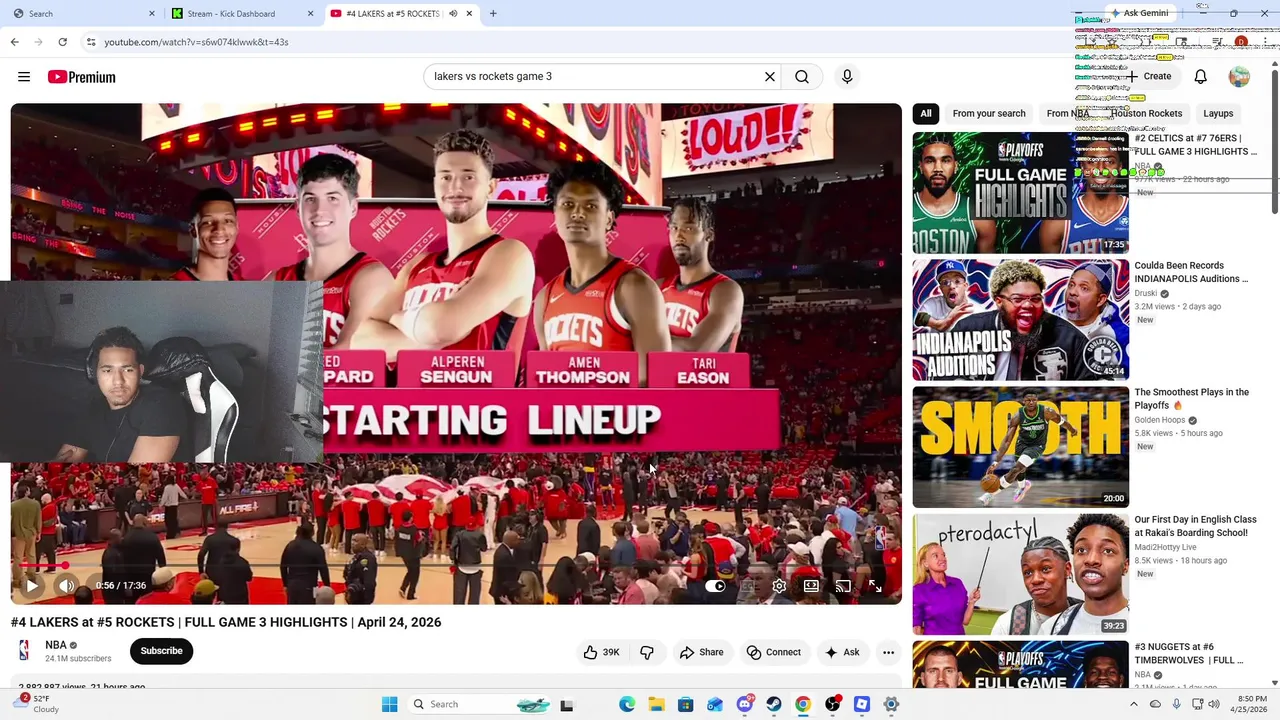Open the YouTube guide hamburger menu
1280x720 pixels.
point(24,77)
